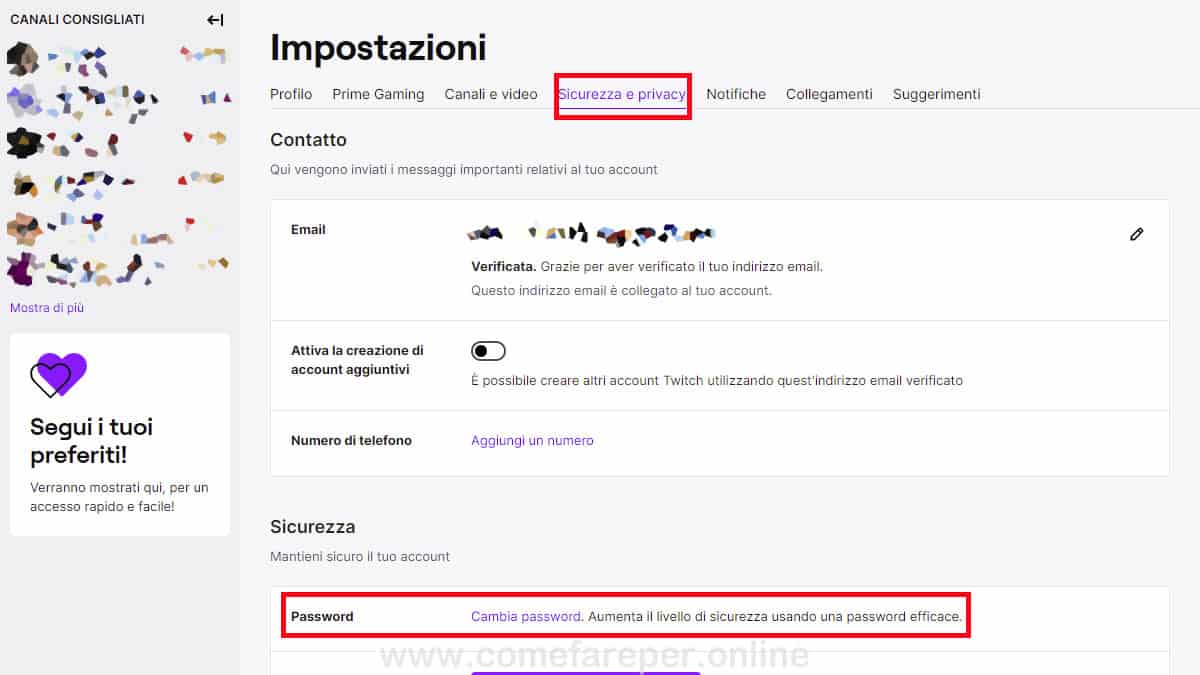Viewport: 1200px width, 675px height.
Task: Switch to the Profilo tab
Action: coord(290,93)
